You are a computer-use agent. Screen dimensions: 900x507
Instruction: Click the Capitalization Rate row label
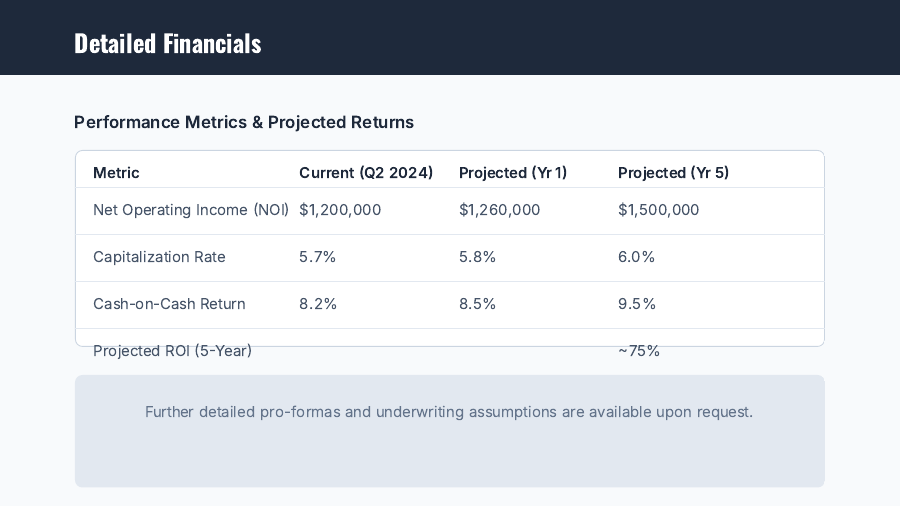pos(159,257)
